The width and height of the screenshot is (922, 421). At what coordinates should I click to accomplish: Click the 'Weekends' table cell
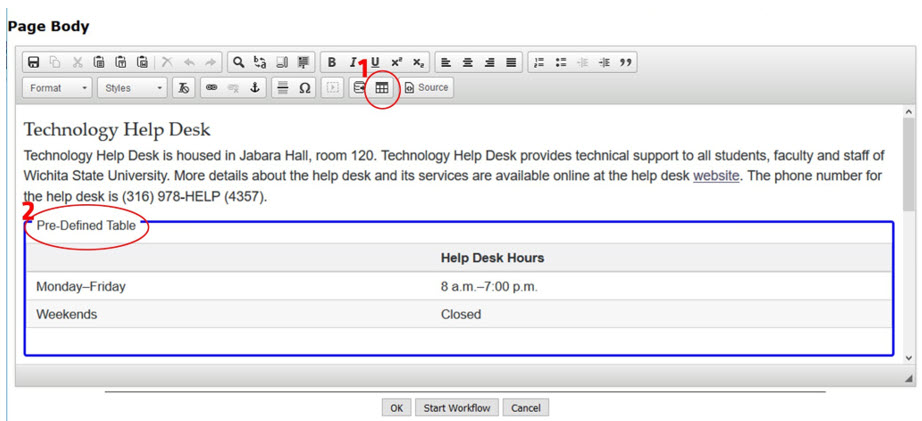[66, 315]
